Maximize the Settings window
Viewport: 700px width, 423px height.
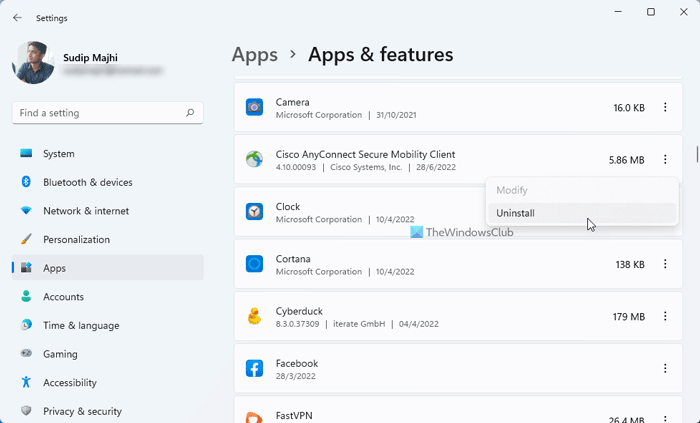651,12
